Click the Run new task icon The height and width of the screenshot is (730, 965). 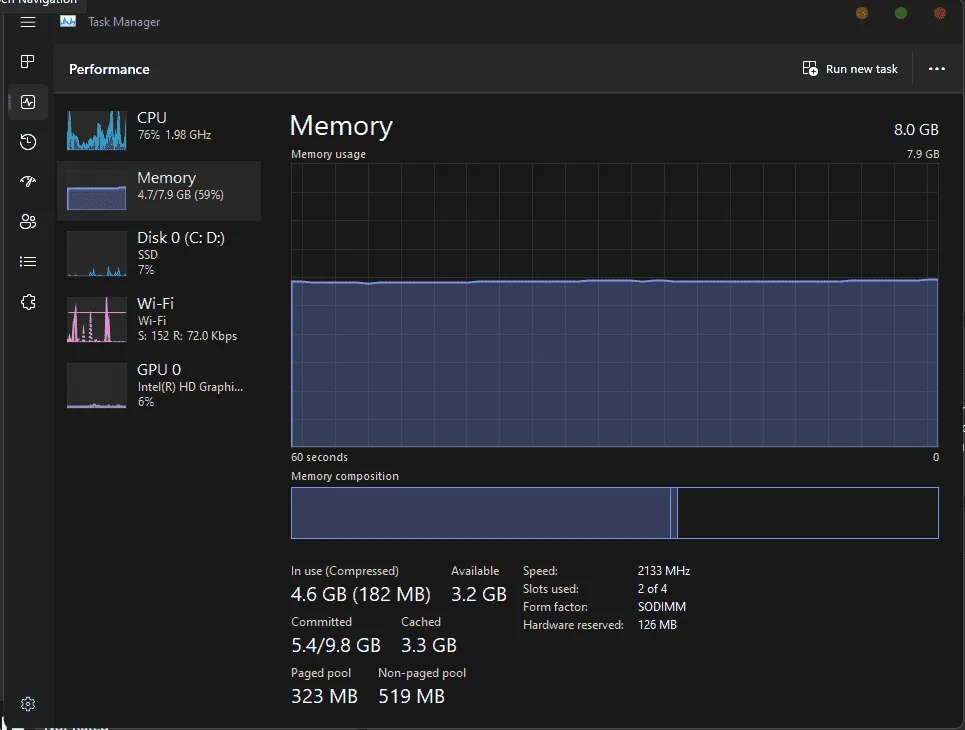810,68
